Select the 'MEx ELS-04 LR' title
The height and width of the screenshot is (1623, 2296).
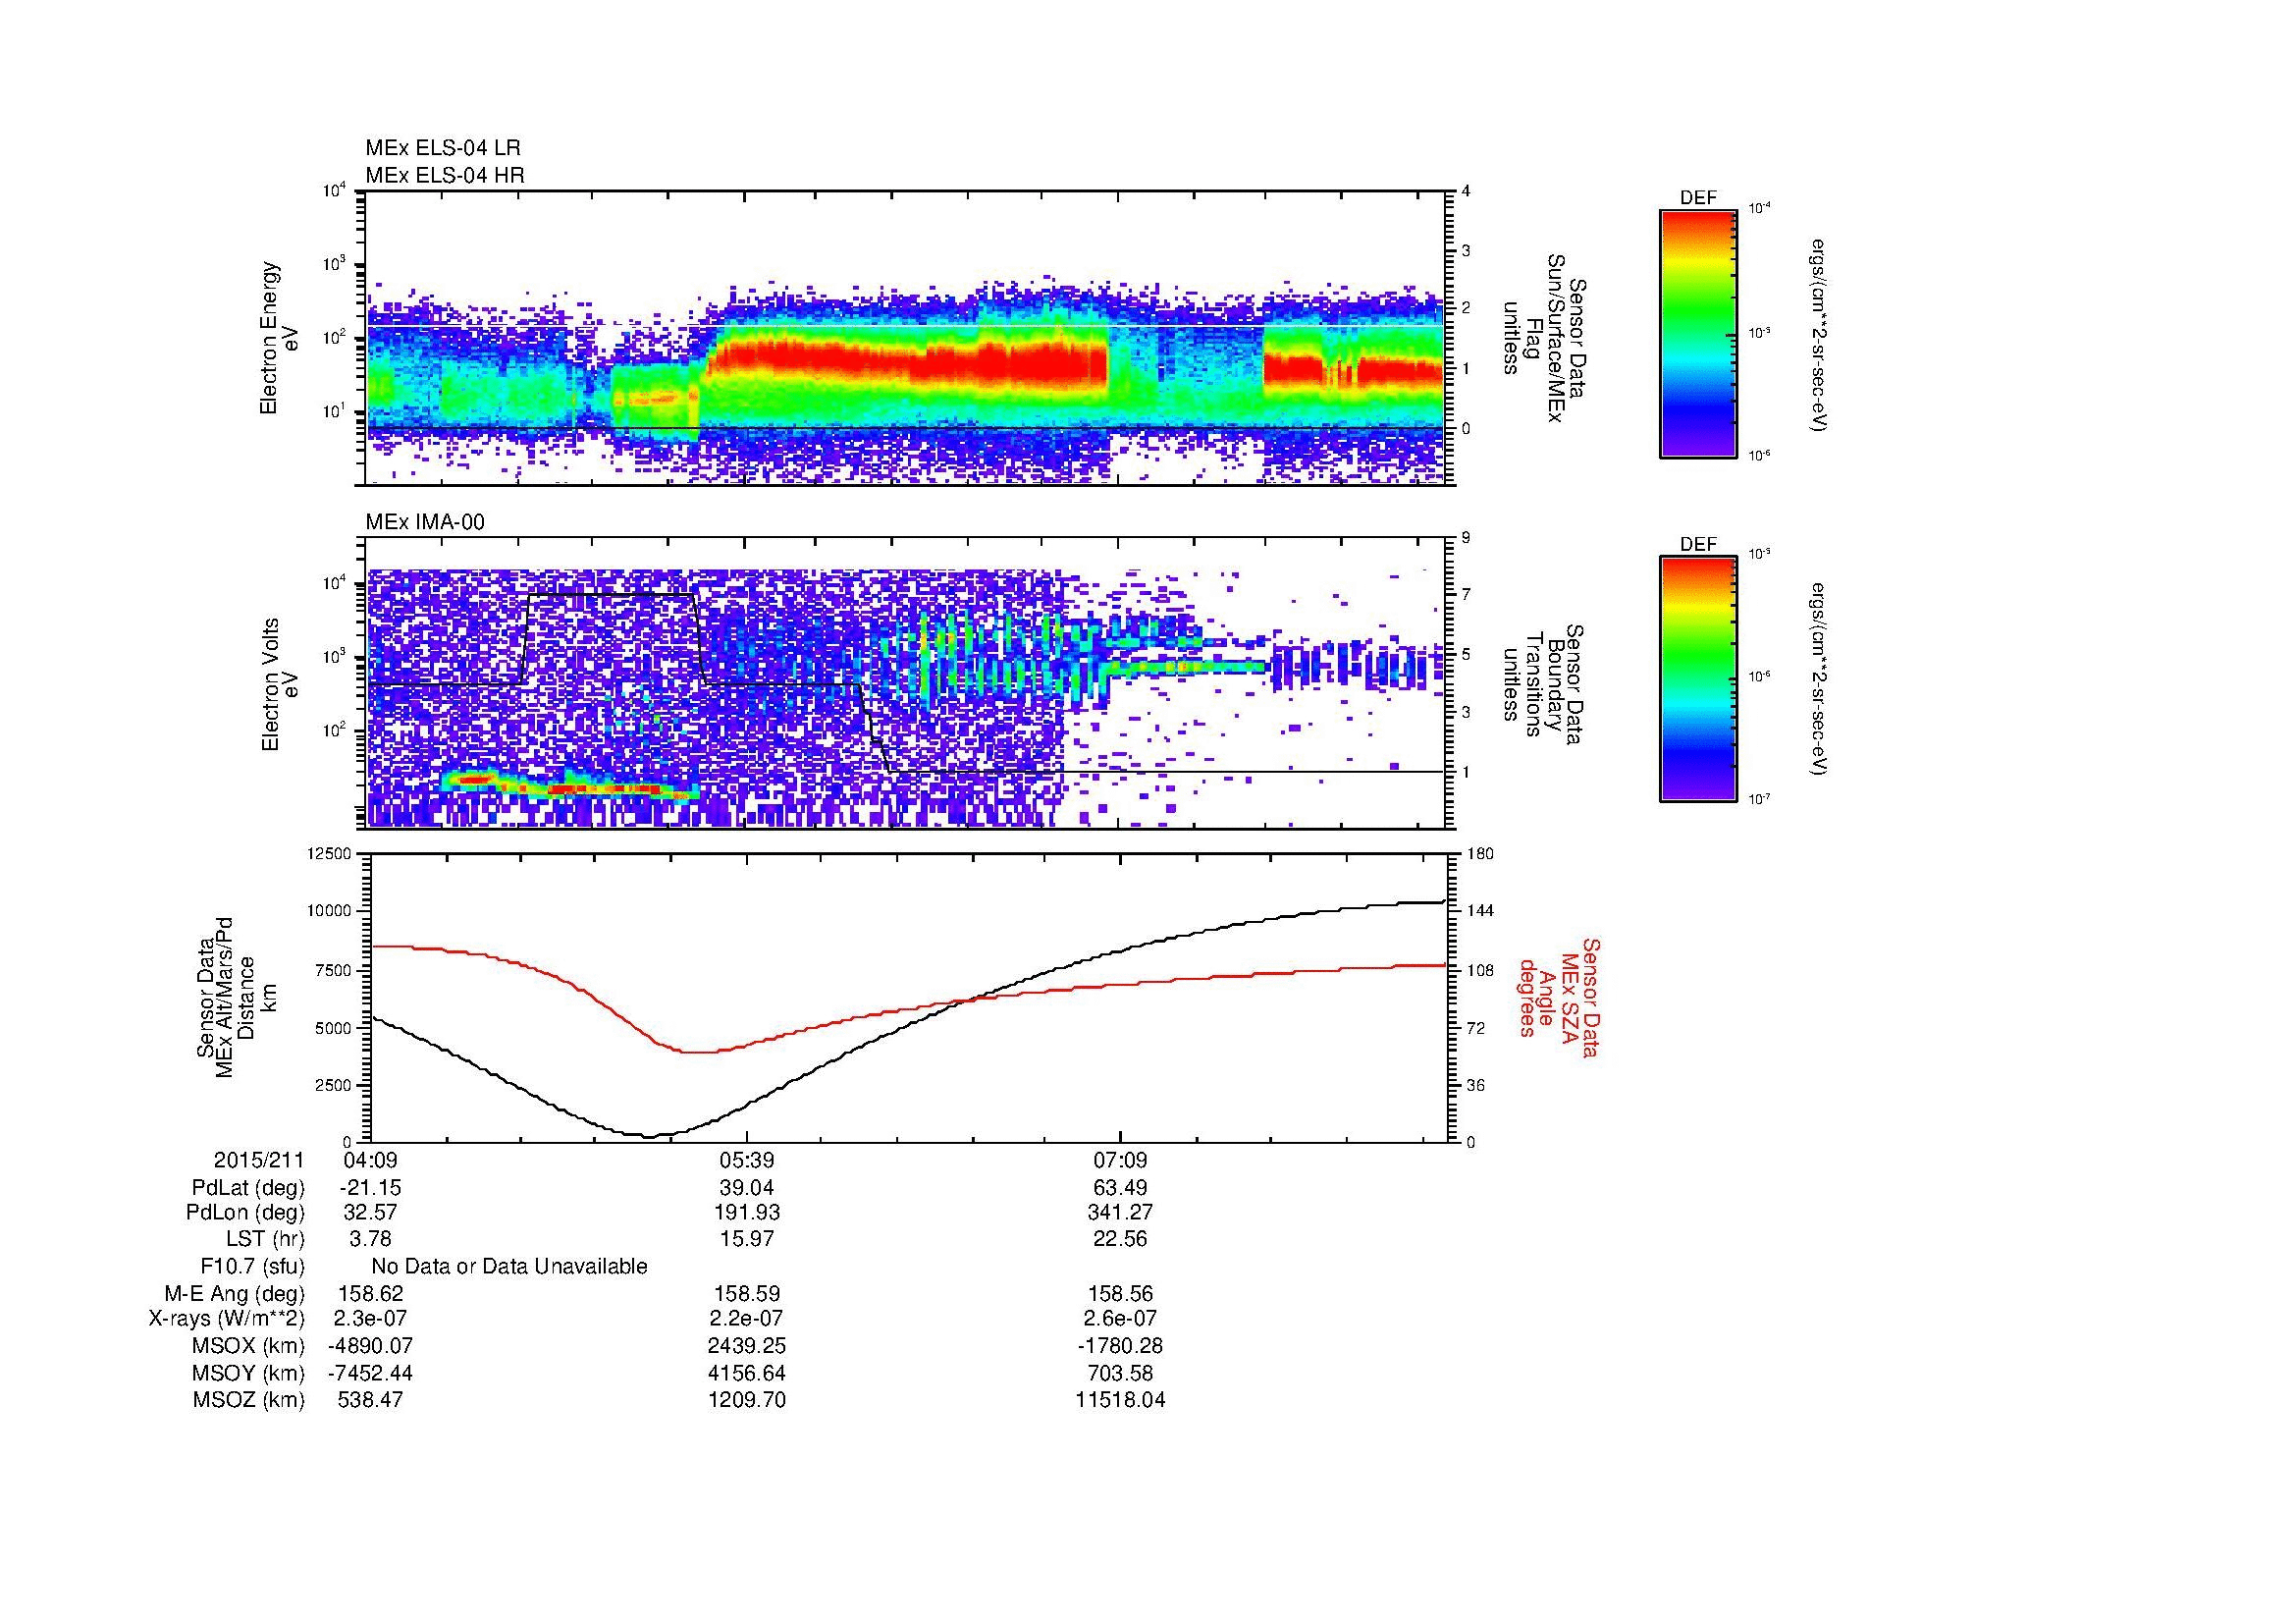pyautogui.click(x=443, y=148)
